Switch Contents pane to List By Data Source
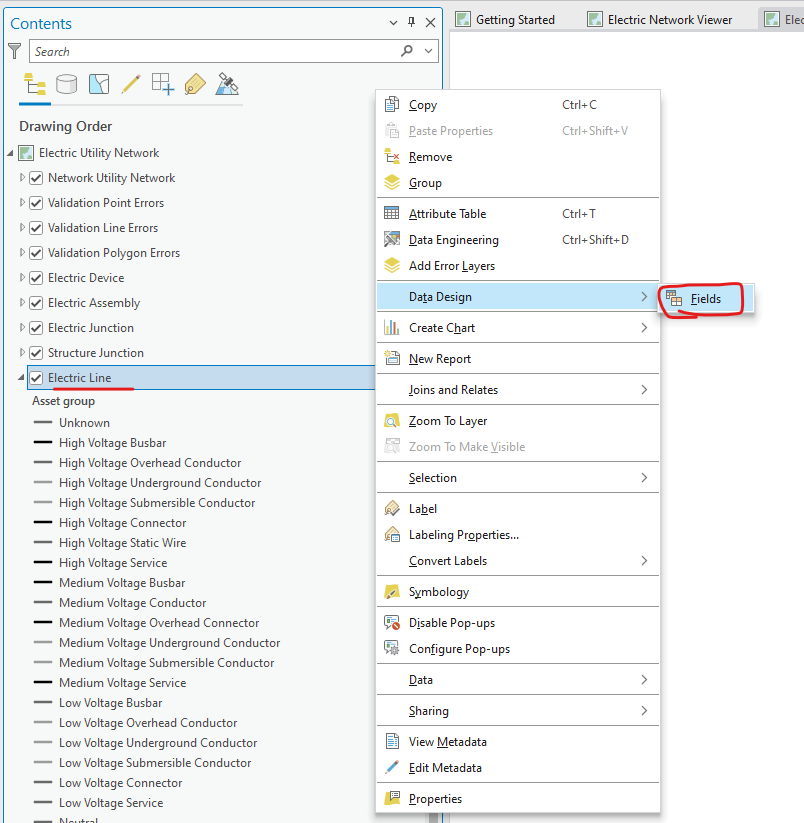This screenshot has height=823, width=804. pos(67,84)
